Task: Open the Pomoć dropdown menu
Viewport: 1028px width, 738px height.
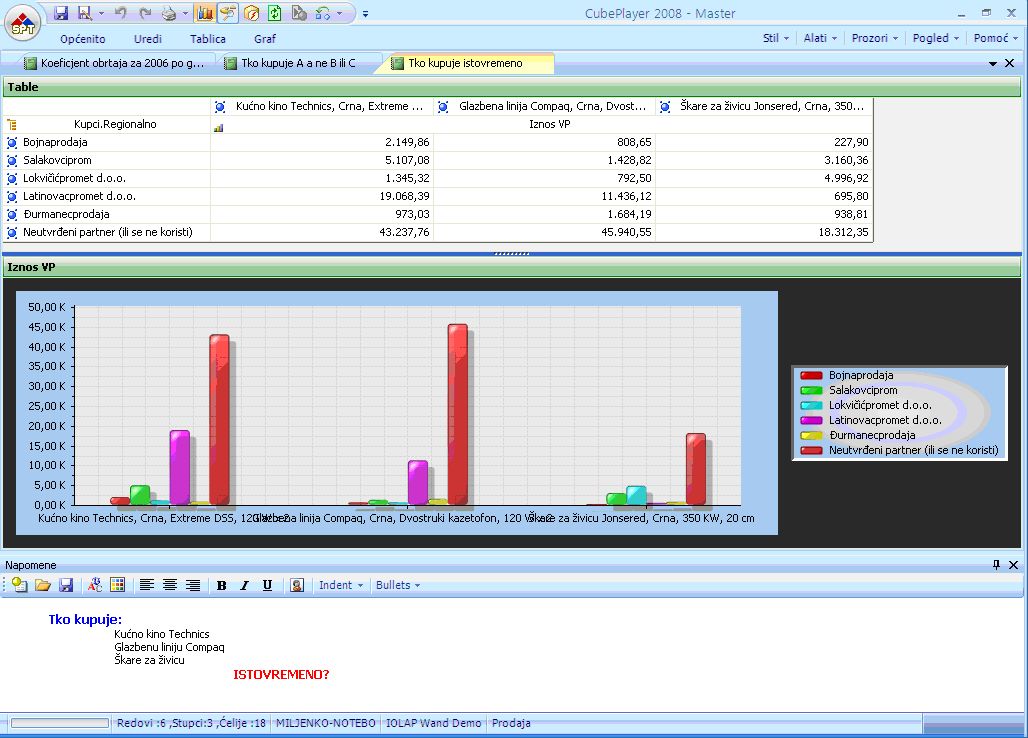Action: click(995, 38)
